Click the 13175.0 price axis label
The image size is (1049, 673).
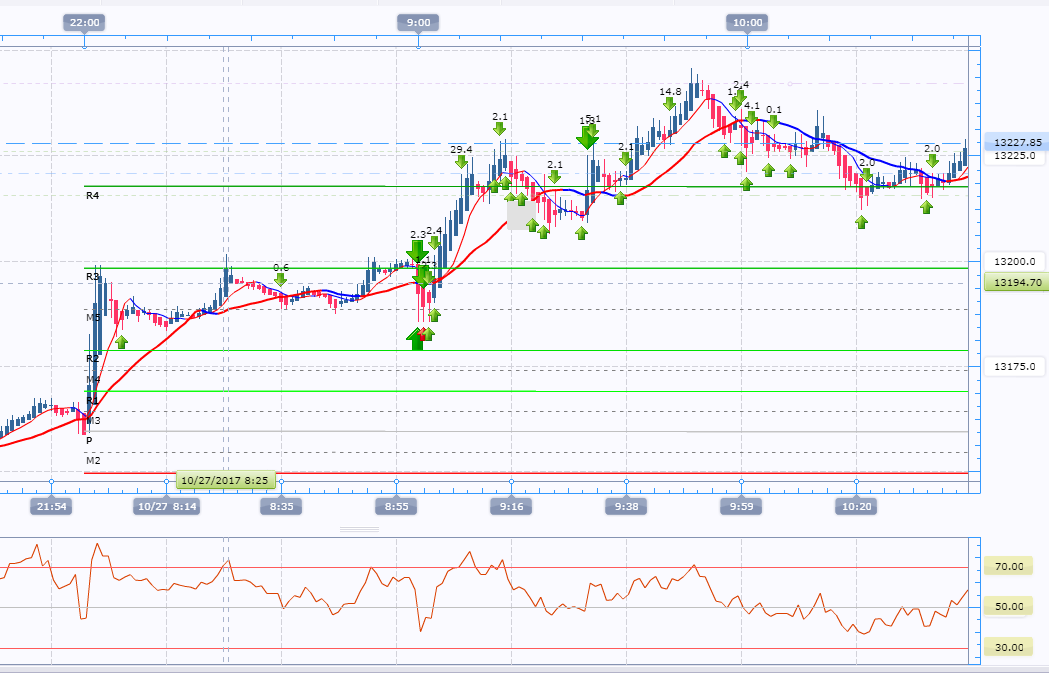1014,367
